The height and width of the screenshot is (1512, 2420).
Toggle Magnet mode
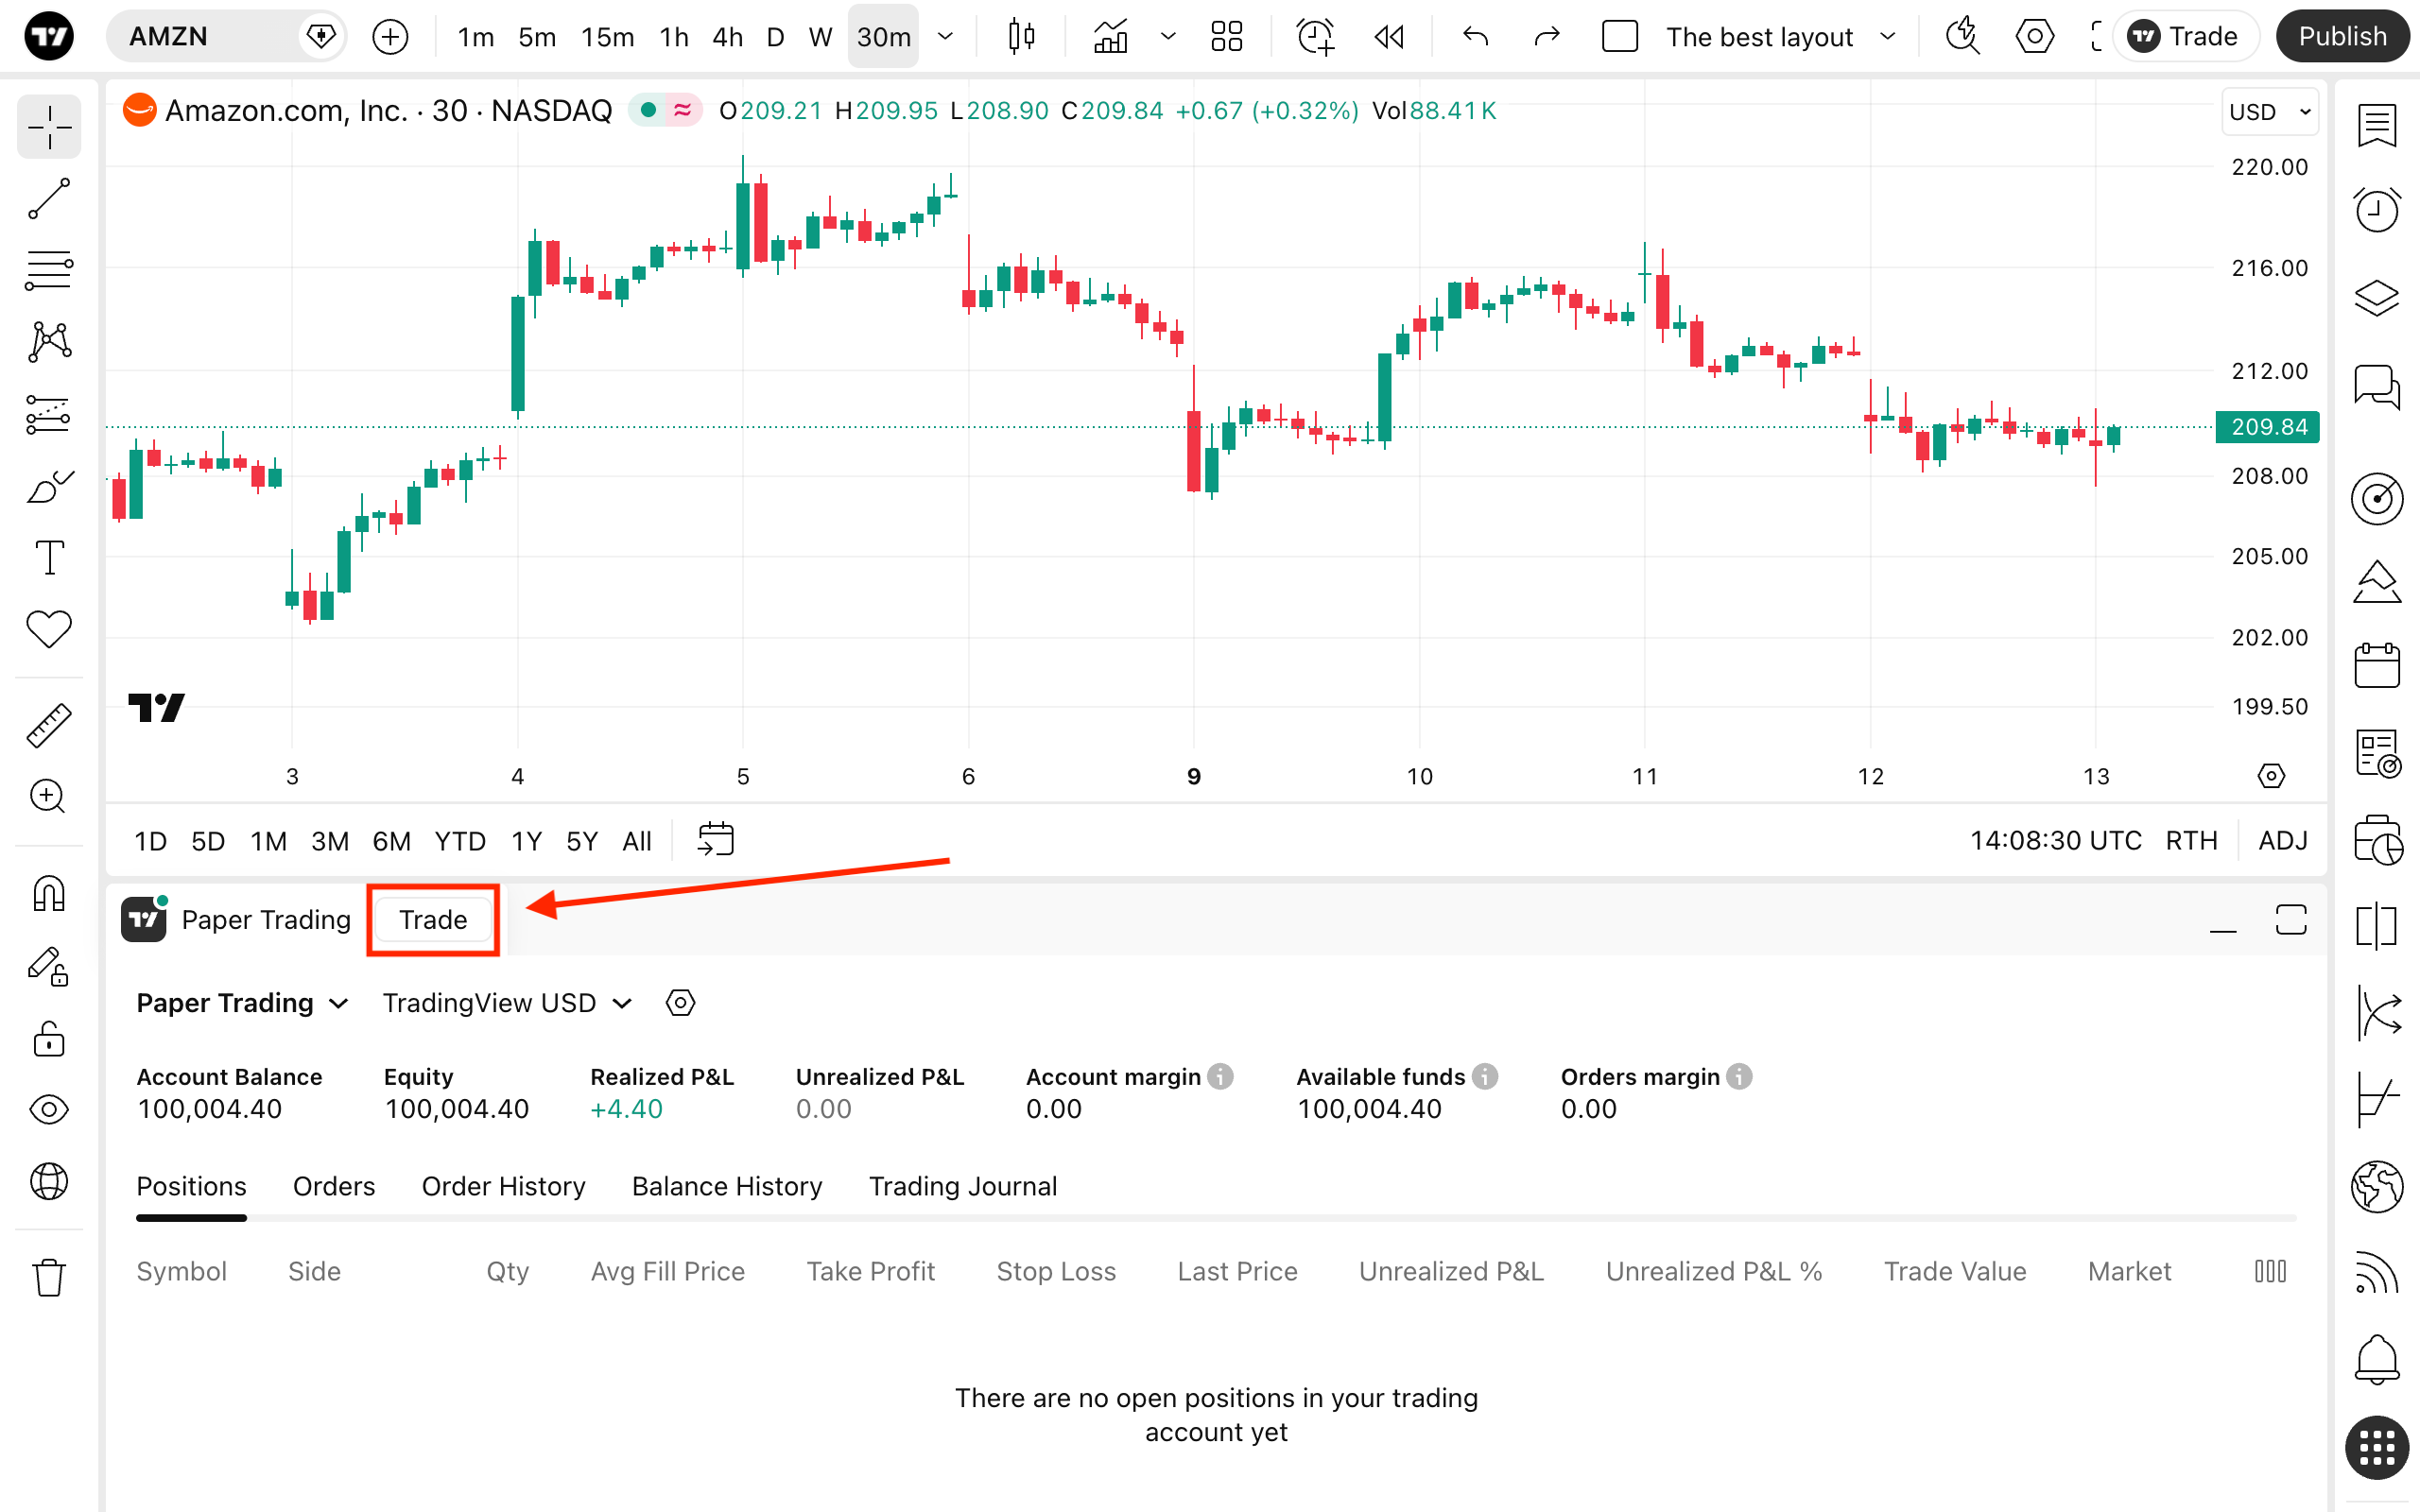tap(49, 893)
